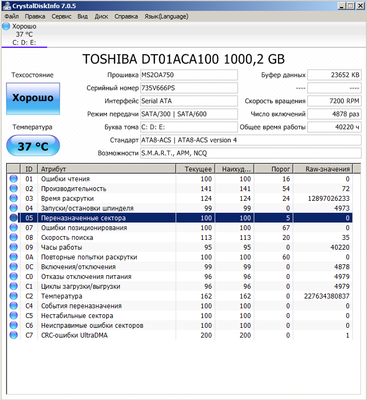367x400 pixels.
Task: Sort by the Атрибут column header
Action: (x=106, y=169)
